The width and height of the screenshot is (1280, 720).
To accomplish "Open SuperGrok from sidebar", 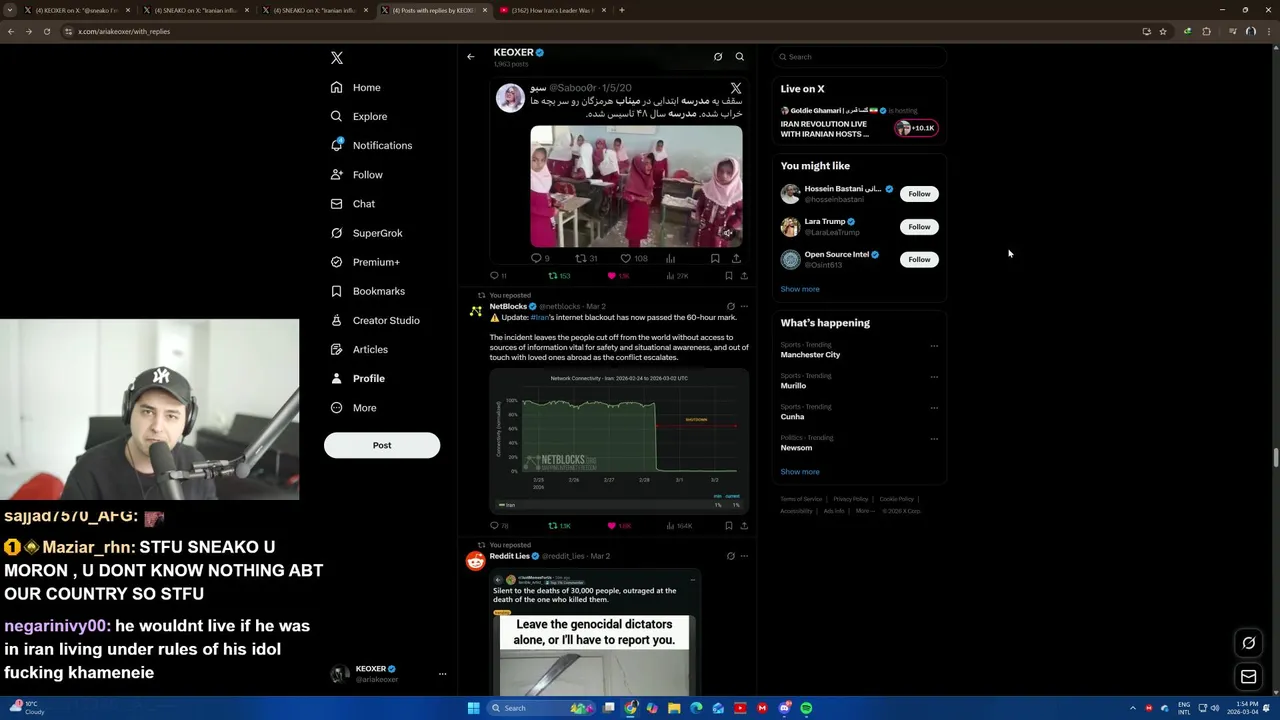I will 366,233.
